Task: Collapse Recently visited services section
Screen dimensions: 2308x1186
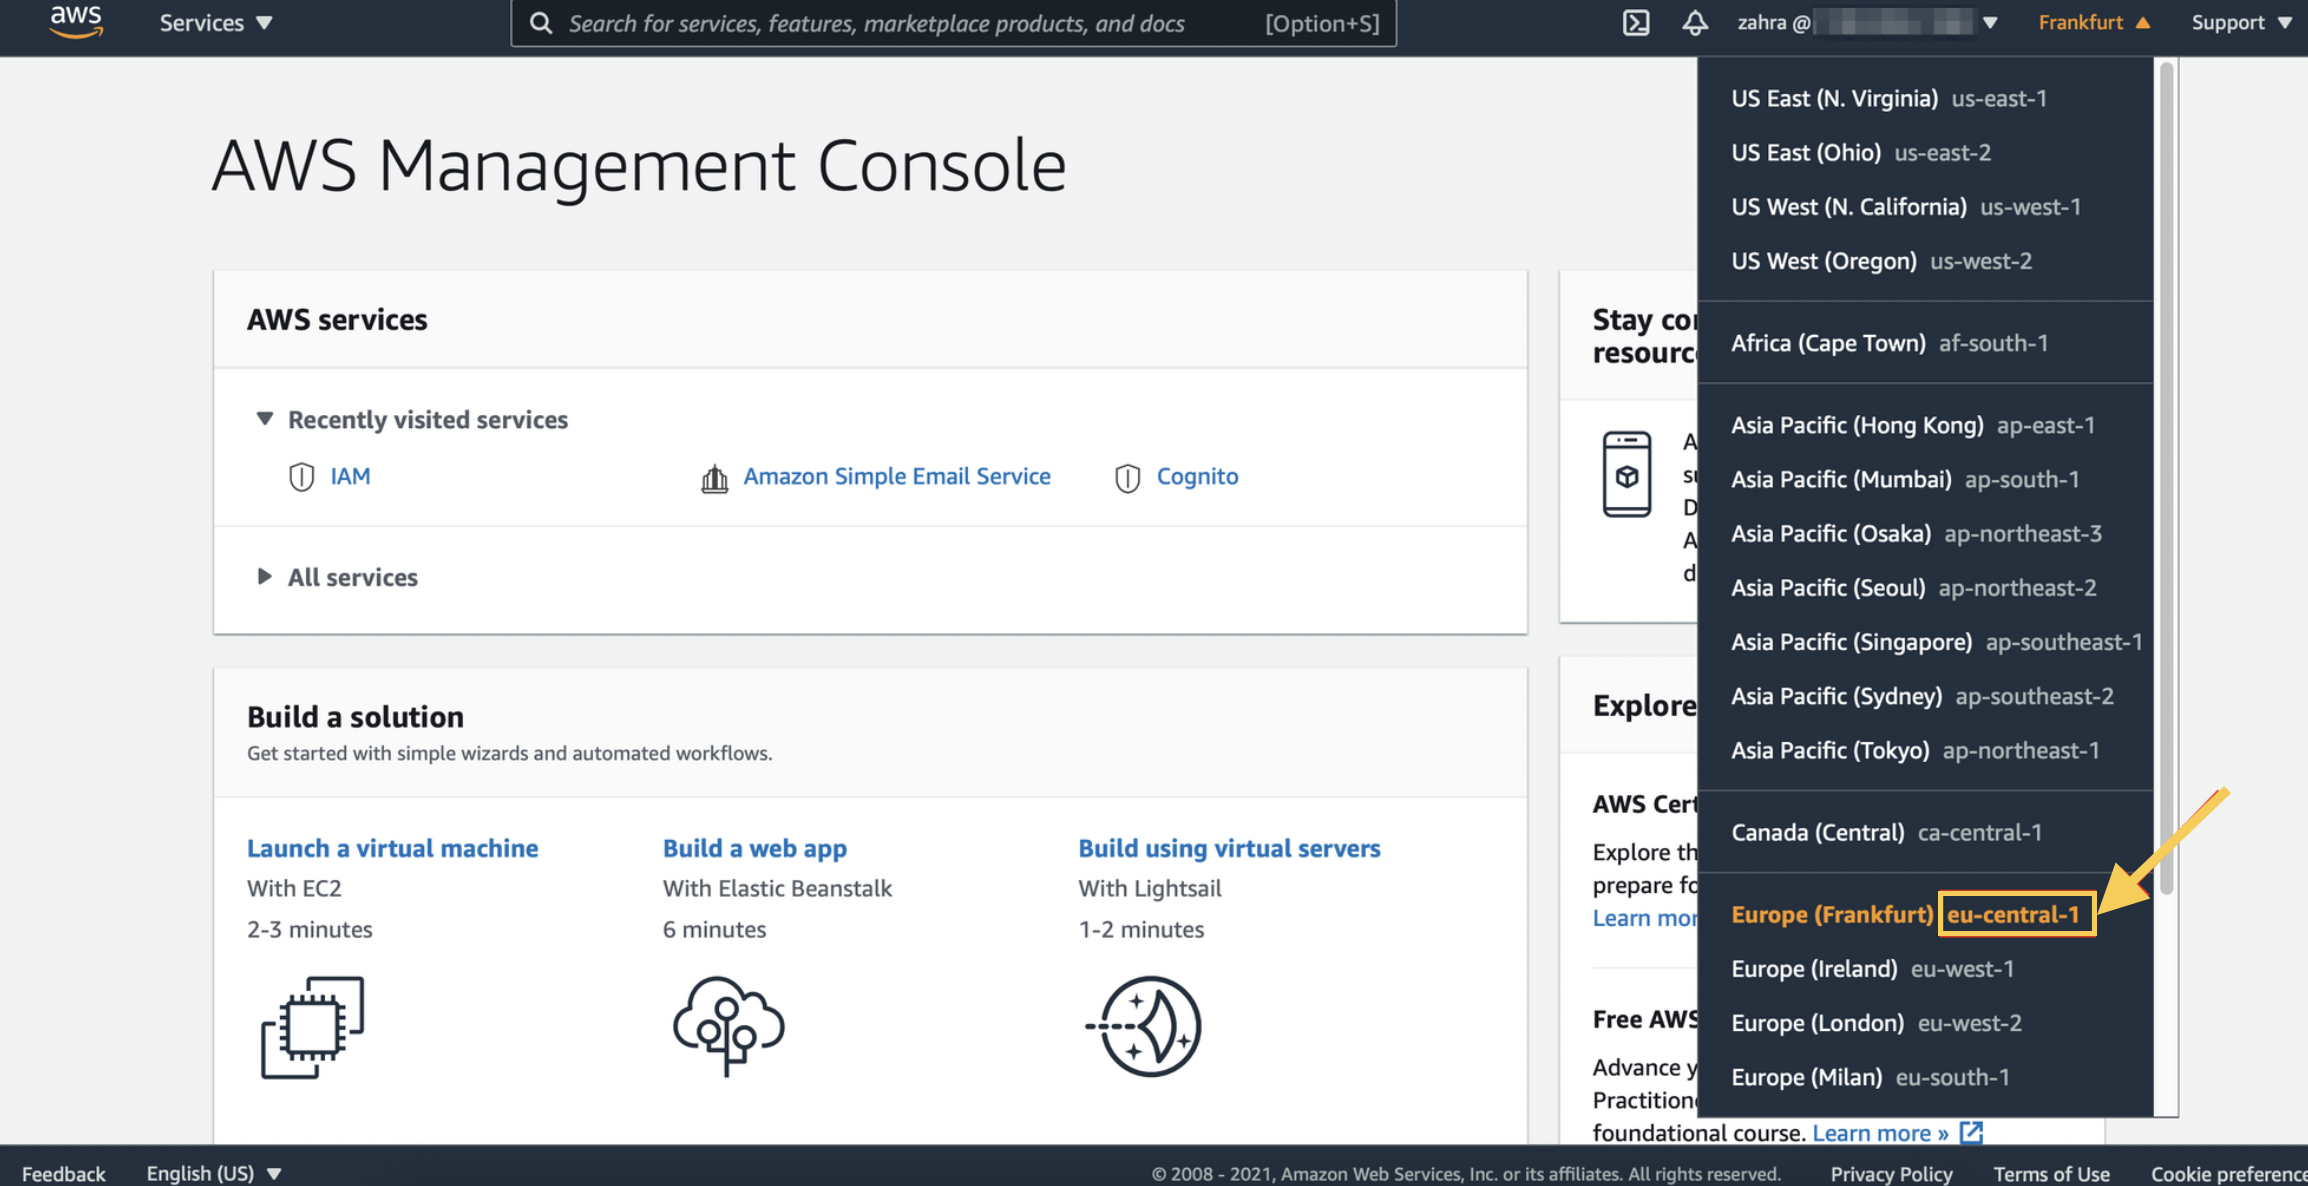Action: pyautogui.click(x=412, y=419)
